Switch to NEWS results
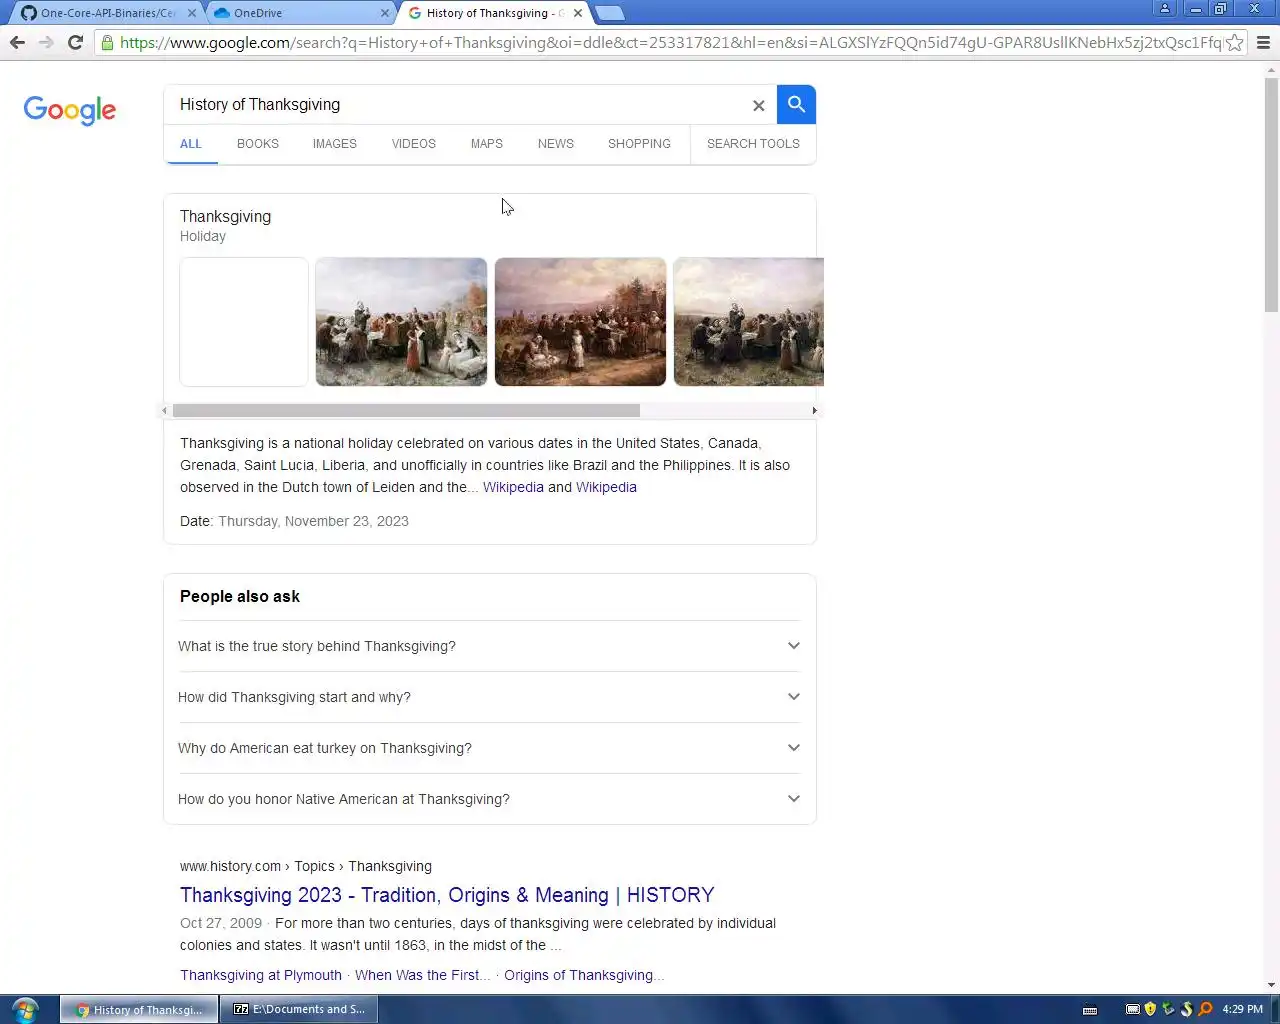 pyautogui.click(x=556, y=144)
